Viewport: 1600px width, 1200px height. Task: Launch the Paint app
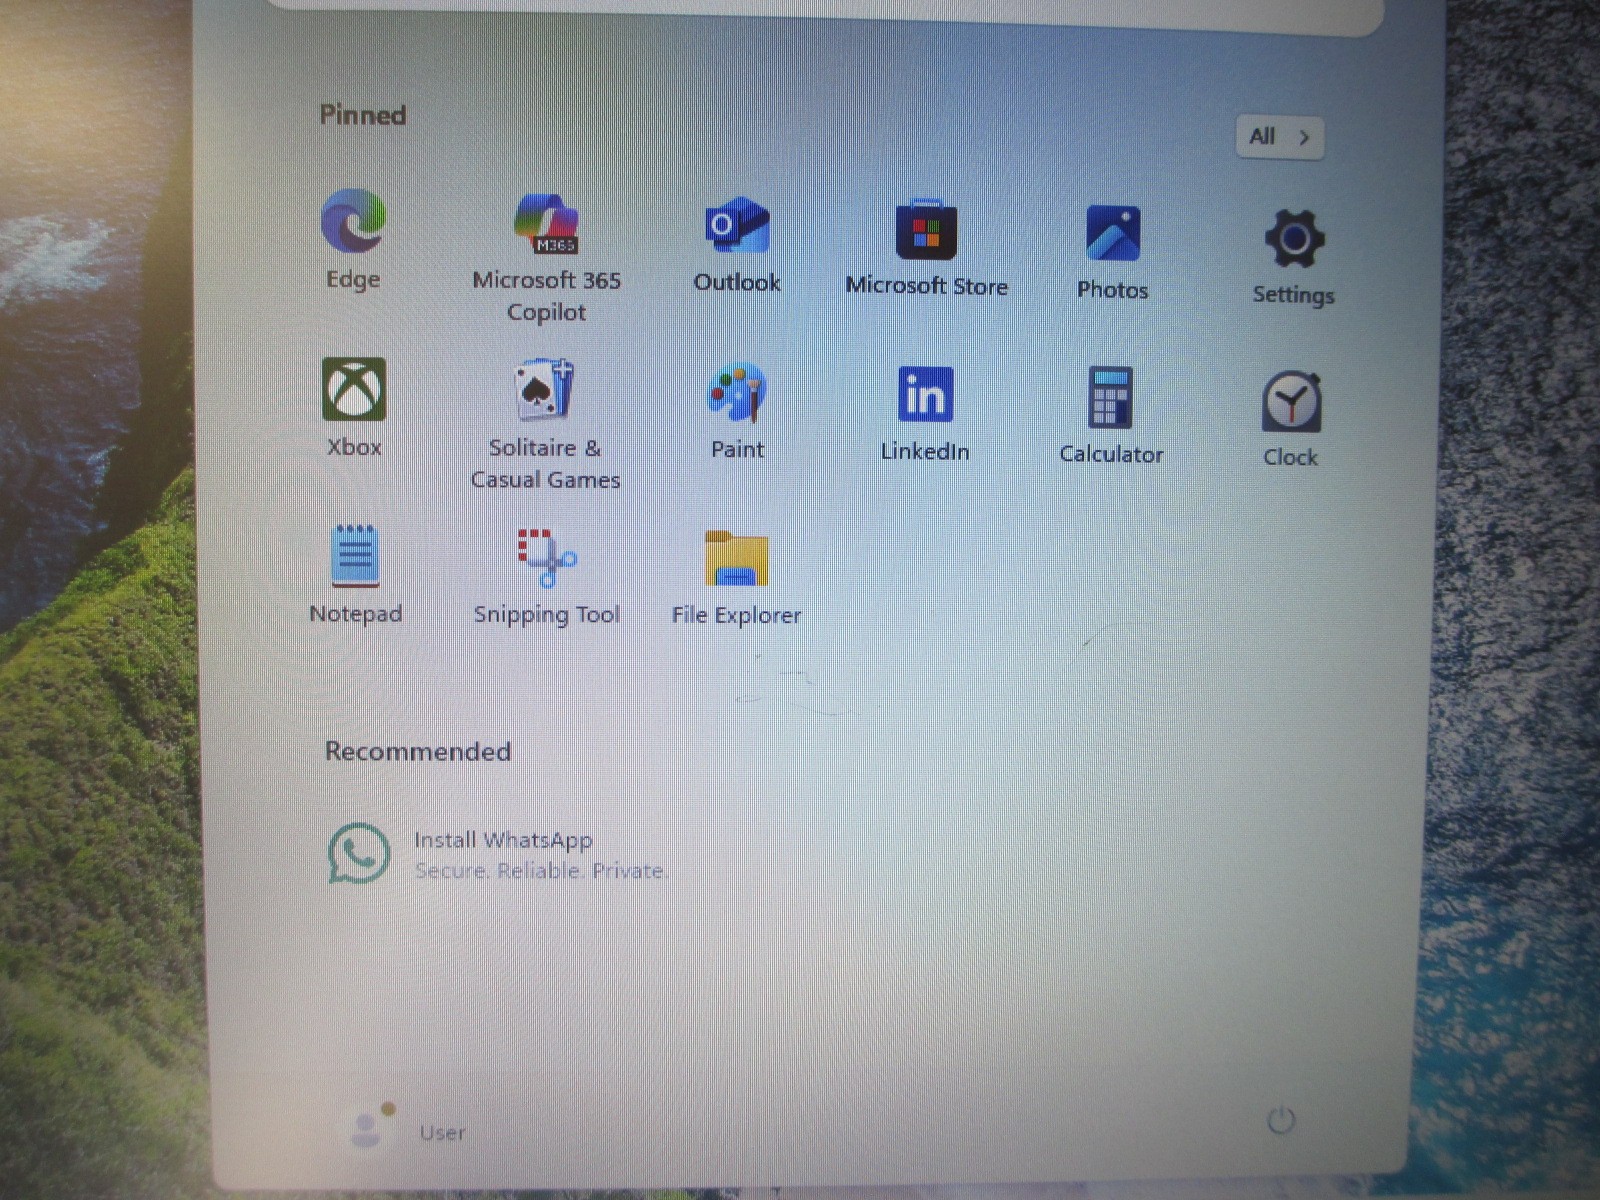coord(737,393)
